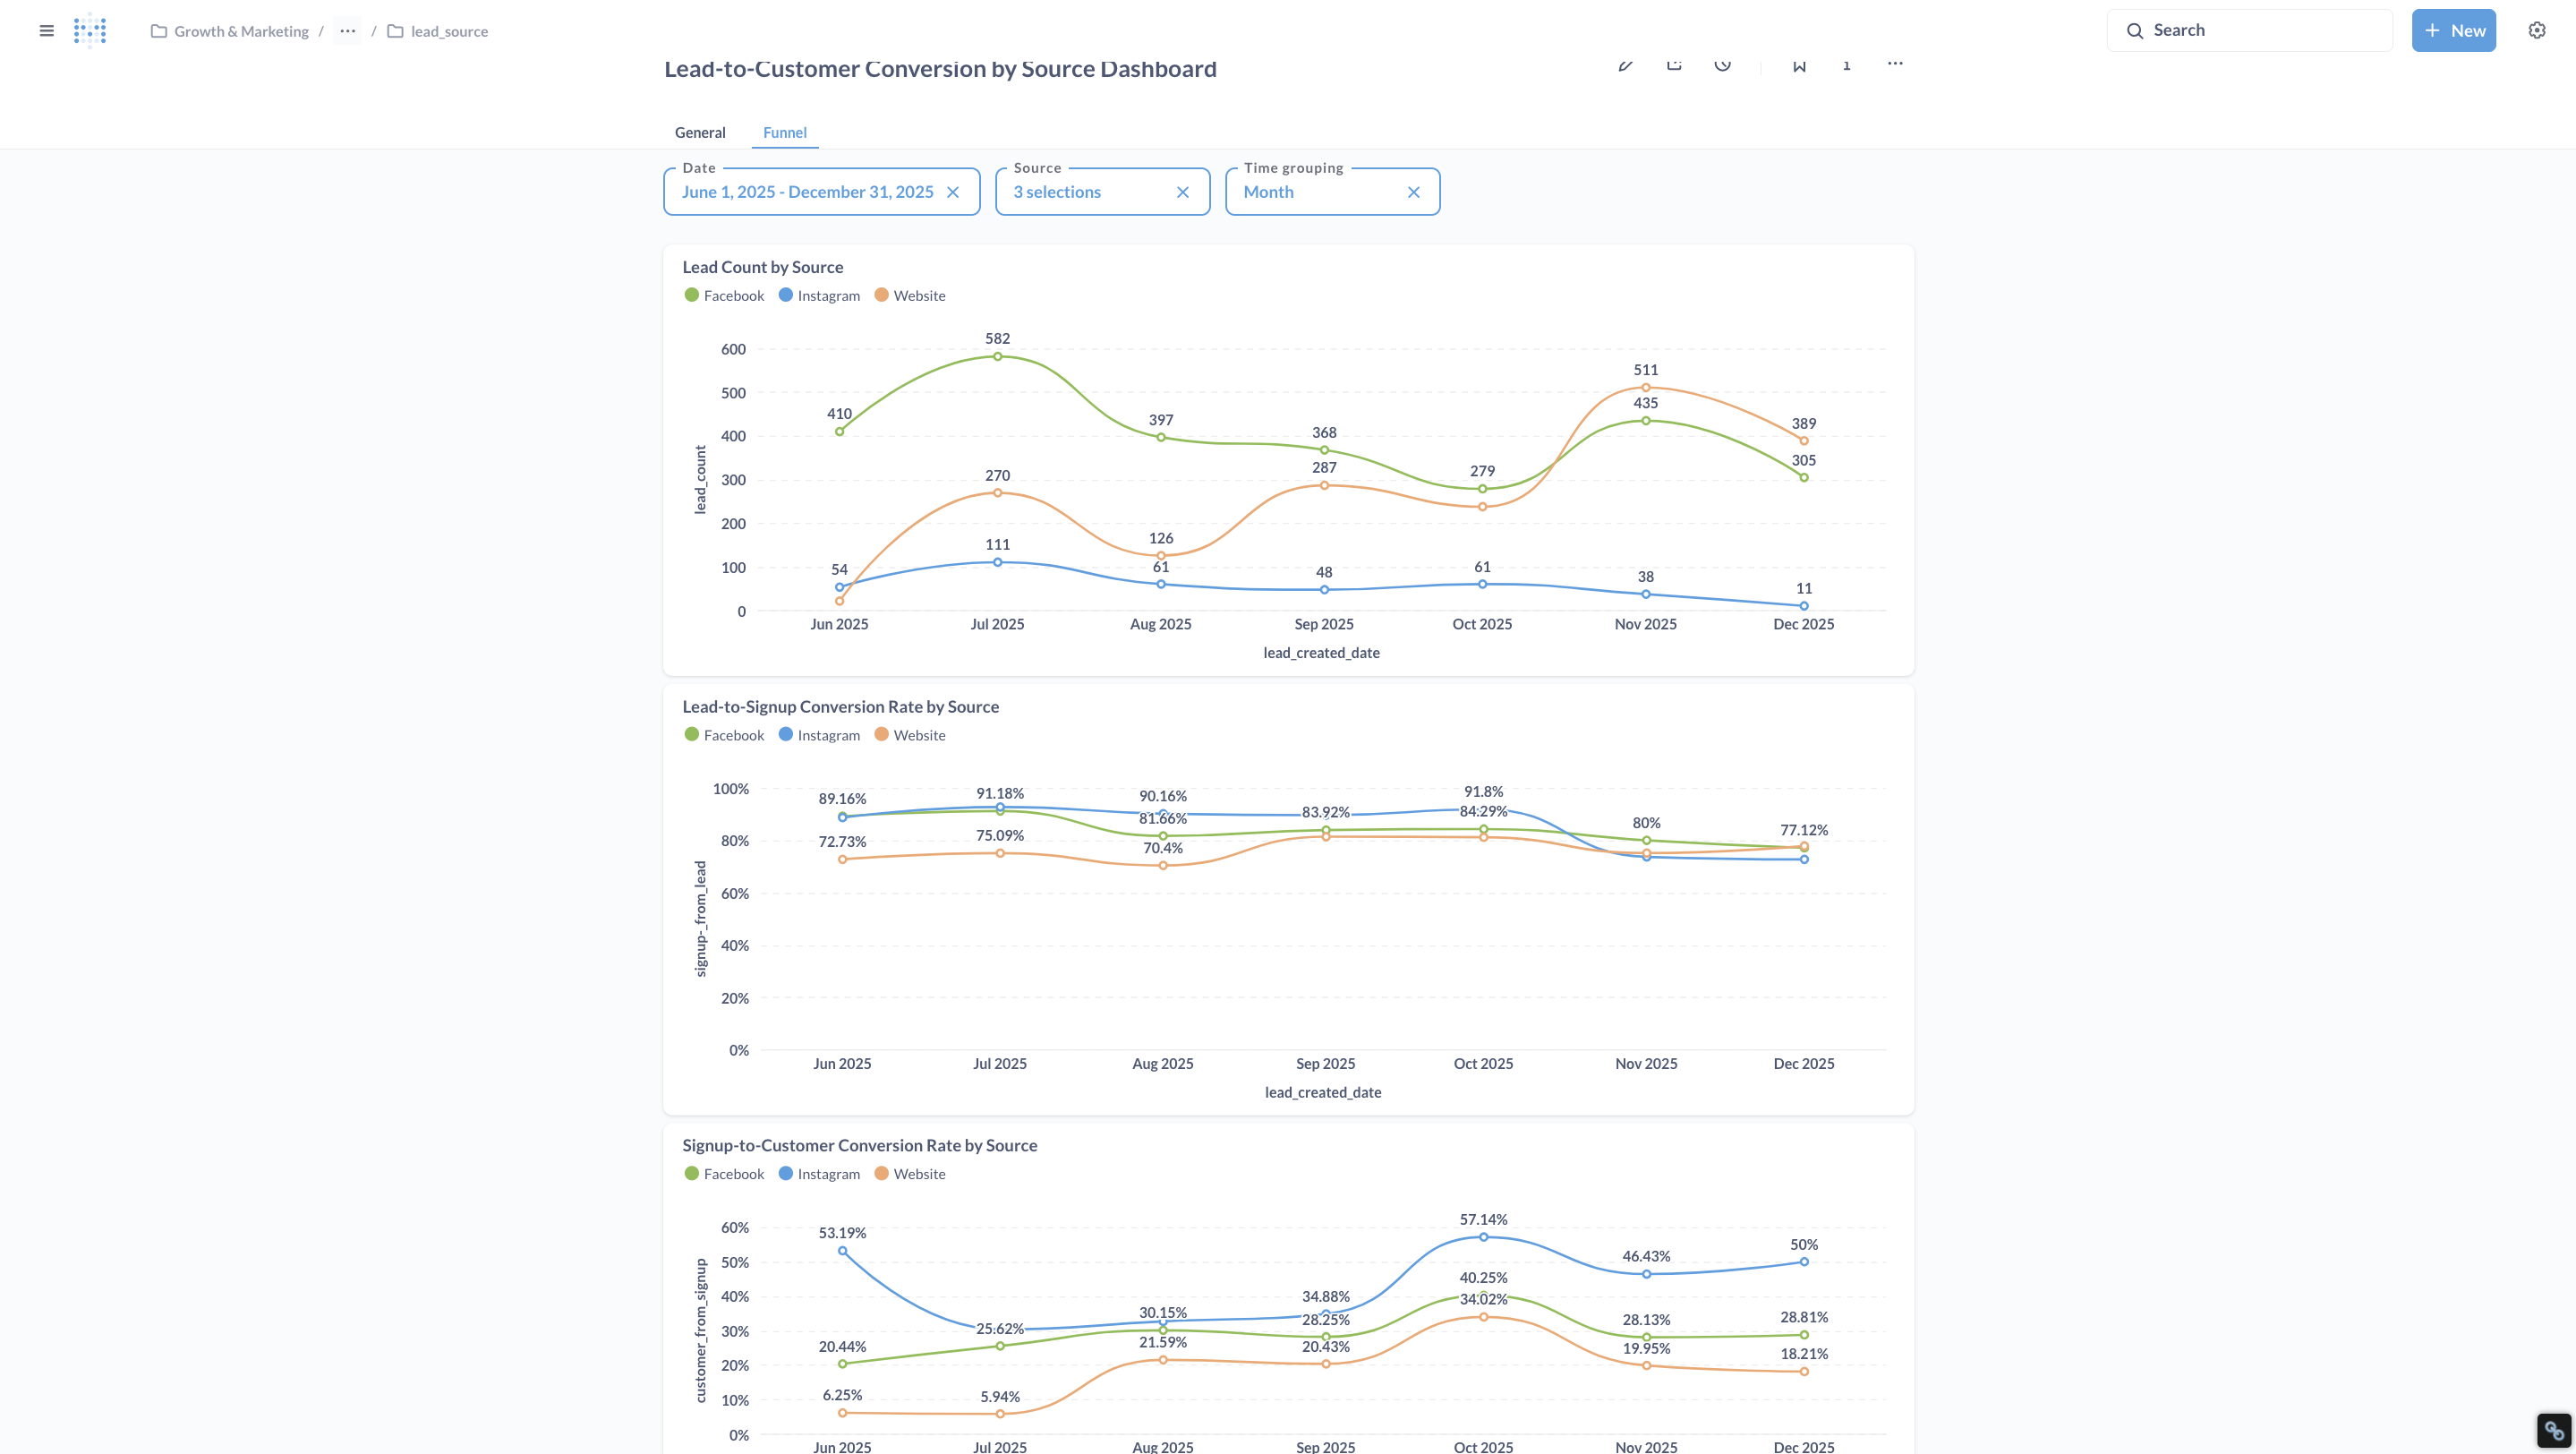2576x1454 pixels.
Task: Open the Time grouping Month dropdown
Action: pos(1268,191)
